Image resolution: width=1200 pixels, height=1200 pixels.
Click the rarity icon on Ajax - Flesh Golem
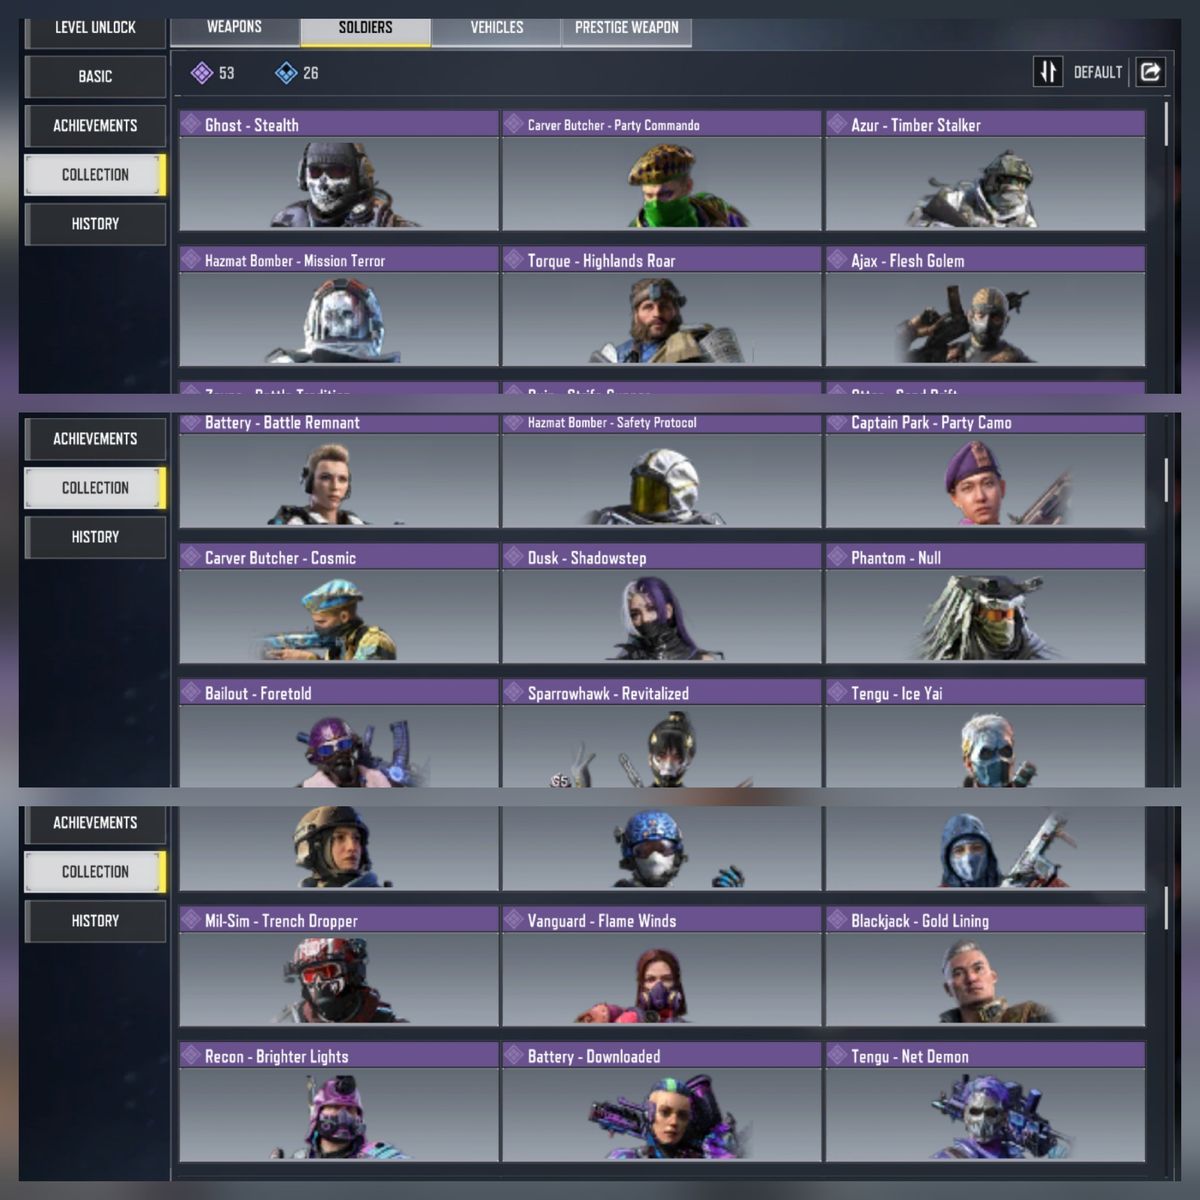(837, 260)
